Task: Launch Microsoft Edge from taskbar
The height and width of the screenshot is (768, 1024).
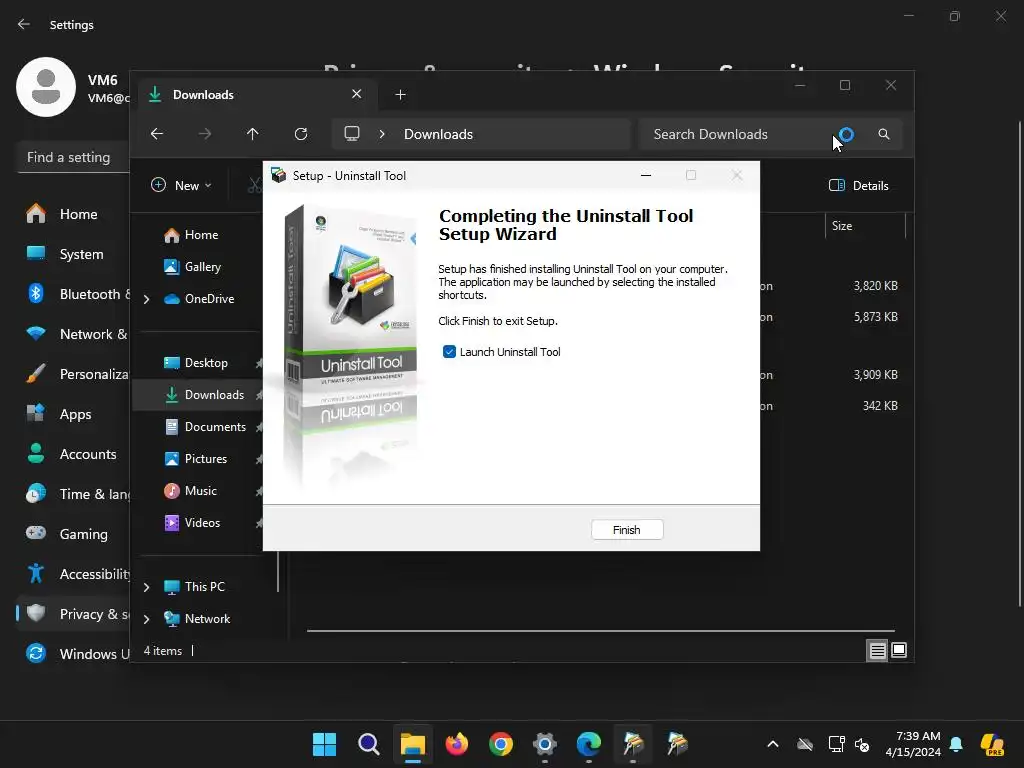Action: tap(588, 744)
